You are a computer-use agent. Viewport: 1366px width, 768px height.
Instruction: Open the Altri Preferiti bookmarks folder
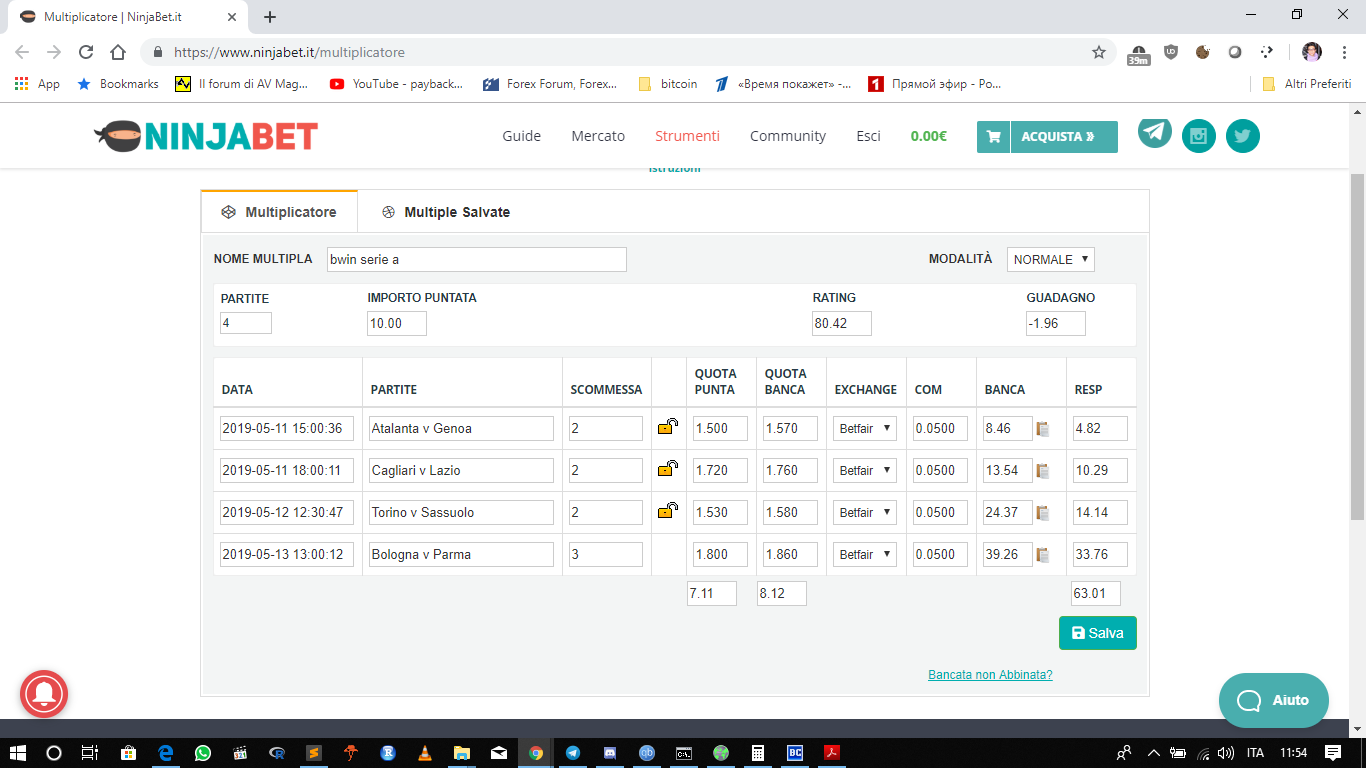tap(1307, 84)
